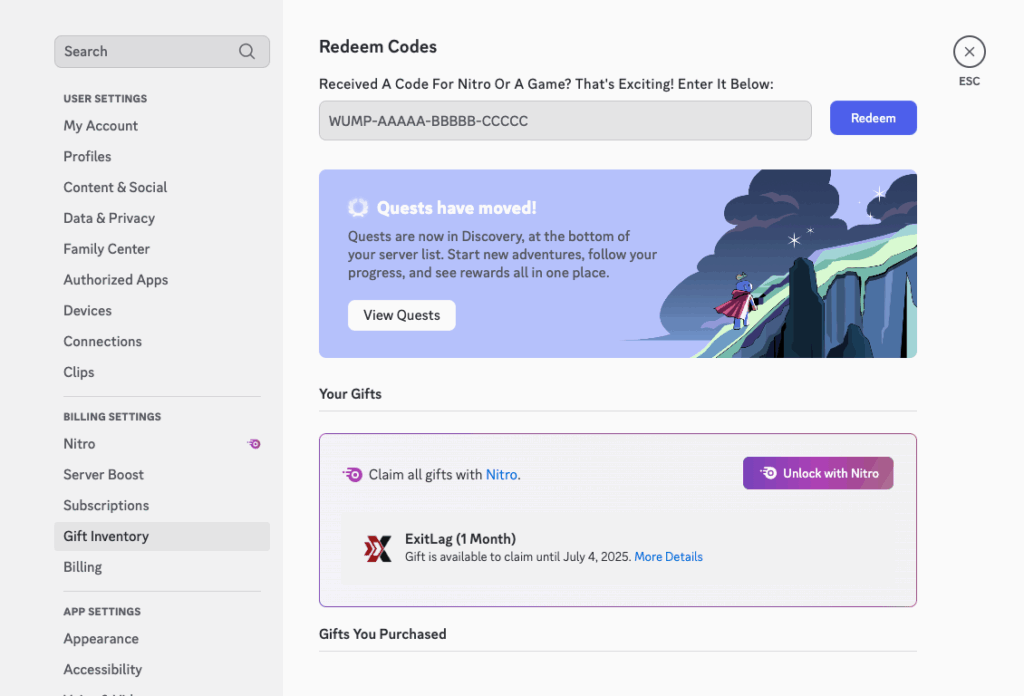
Task: Focus the settings Search field
Action: (x=162, y=52)
